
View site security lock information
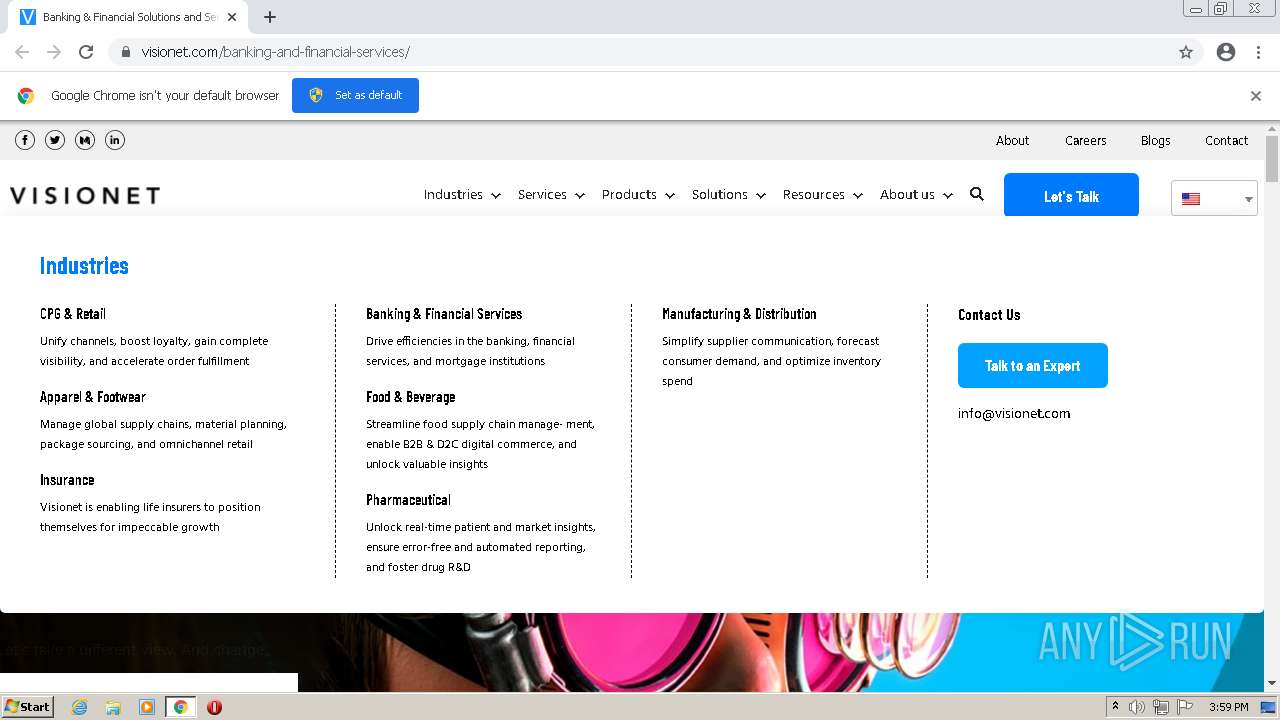125,52
